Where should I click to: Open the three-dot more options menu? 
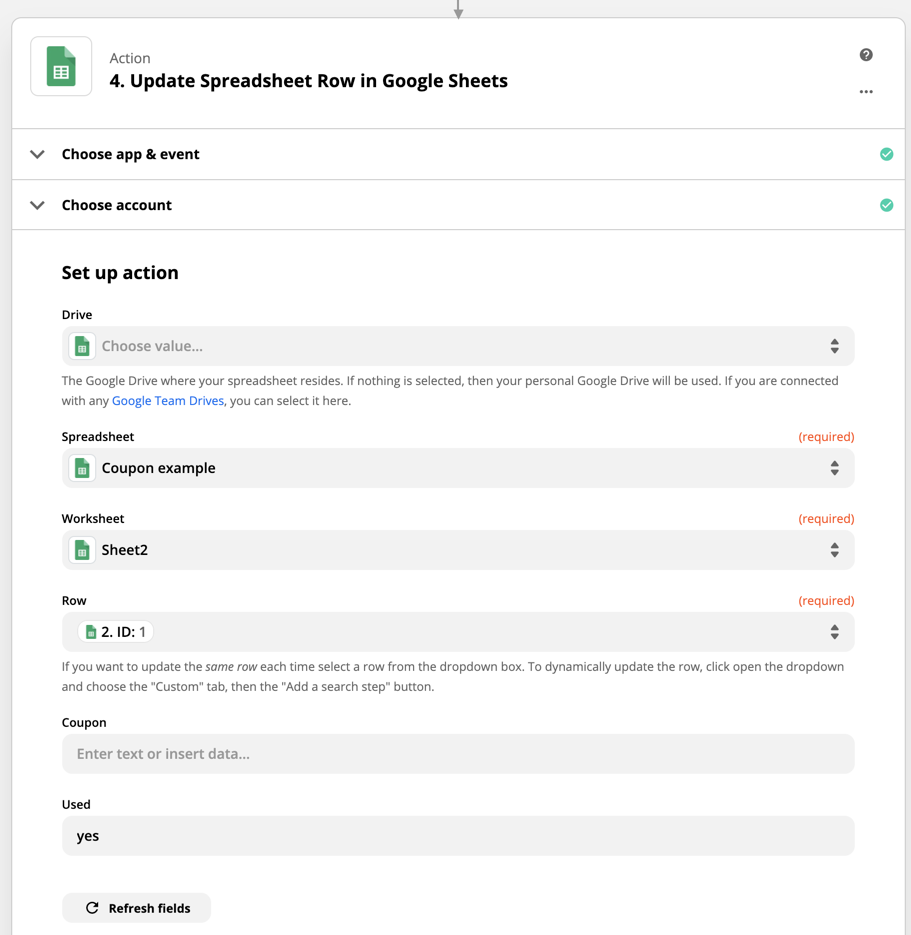click(x=866, y=92)
